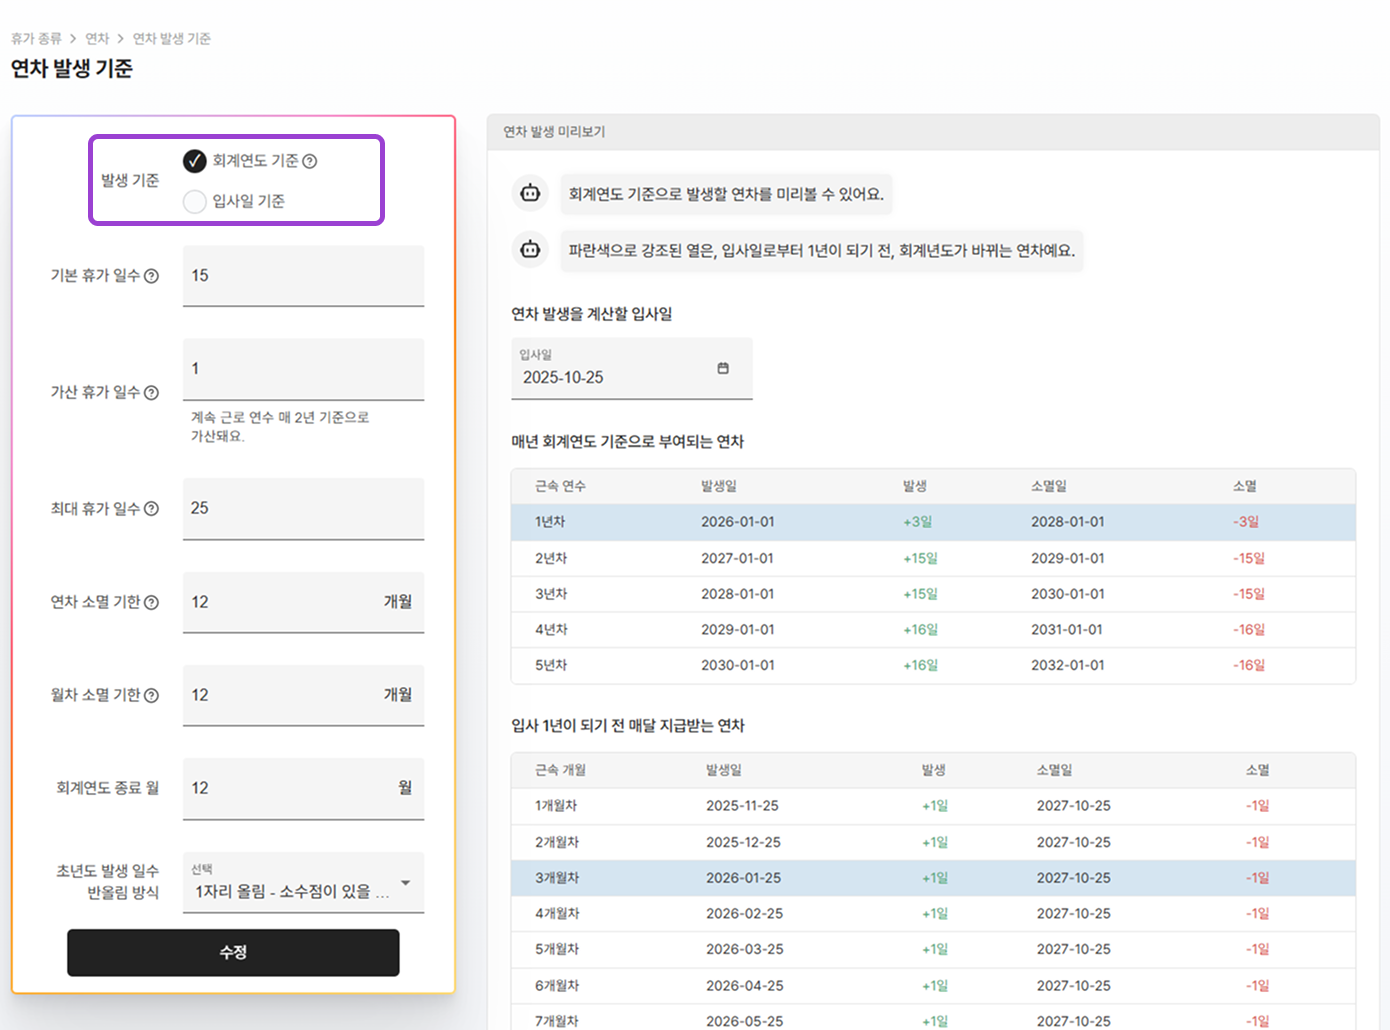Edit the 최대 휴가 일수 field with 25
Image resolution: width=1390 pixels, height=1030 pixels.
click(x=303, y=509)
